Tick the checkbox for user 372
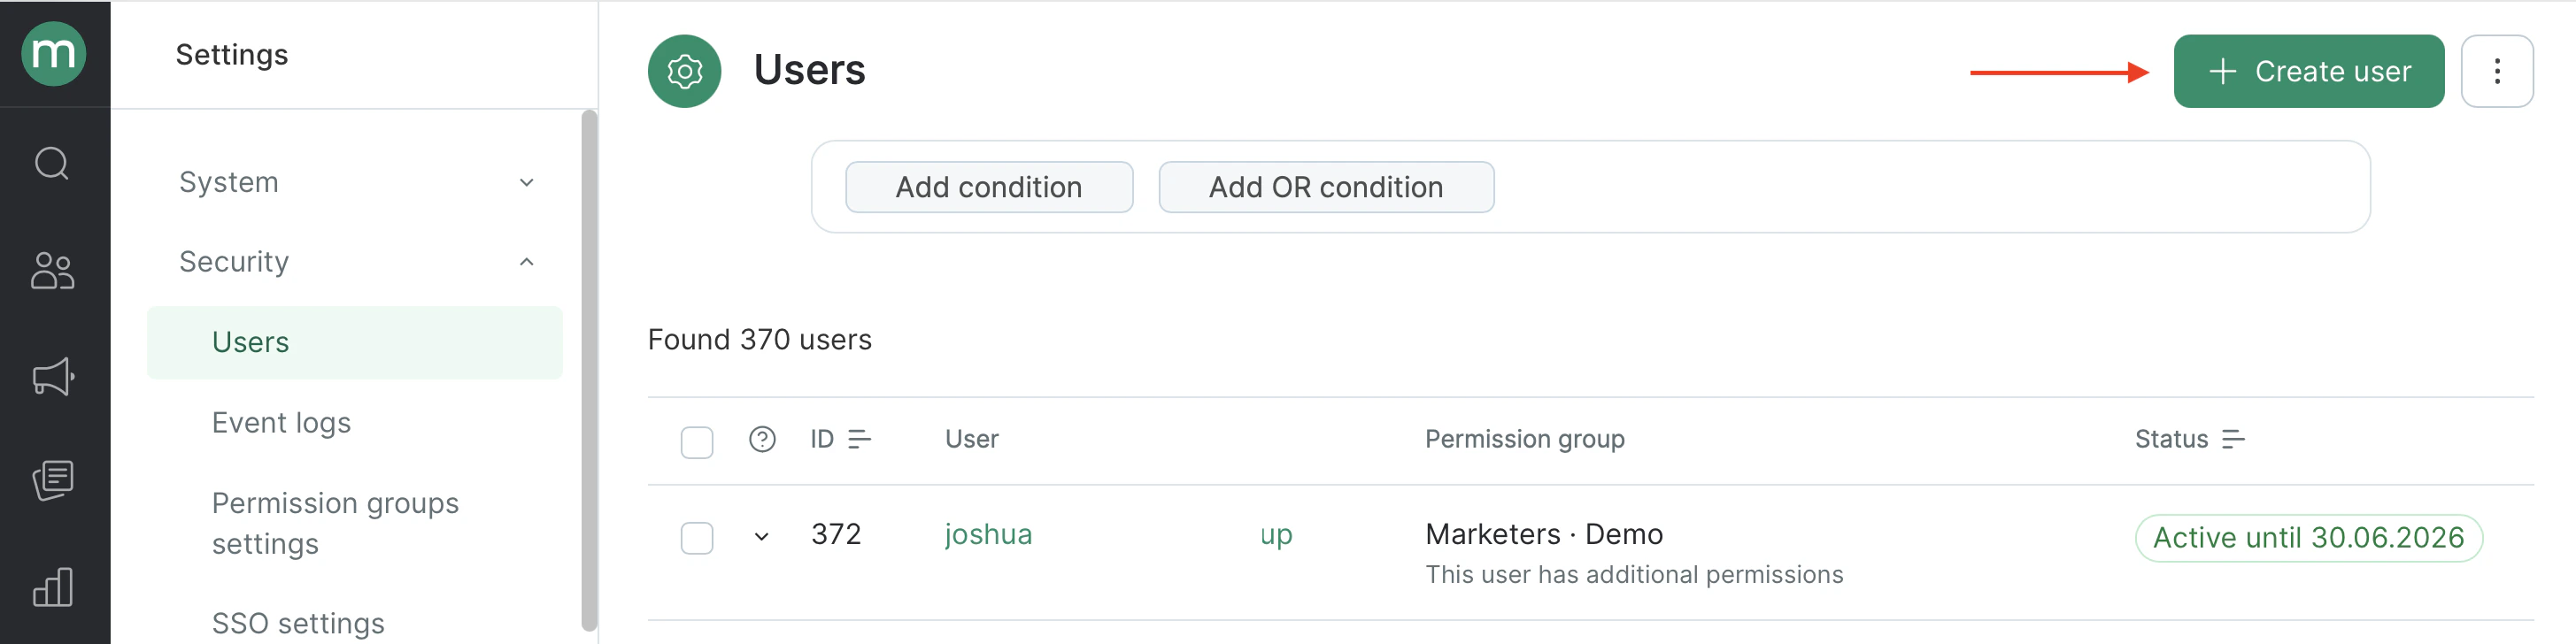 tap(697, 538)
